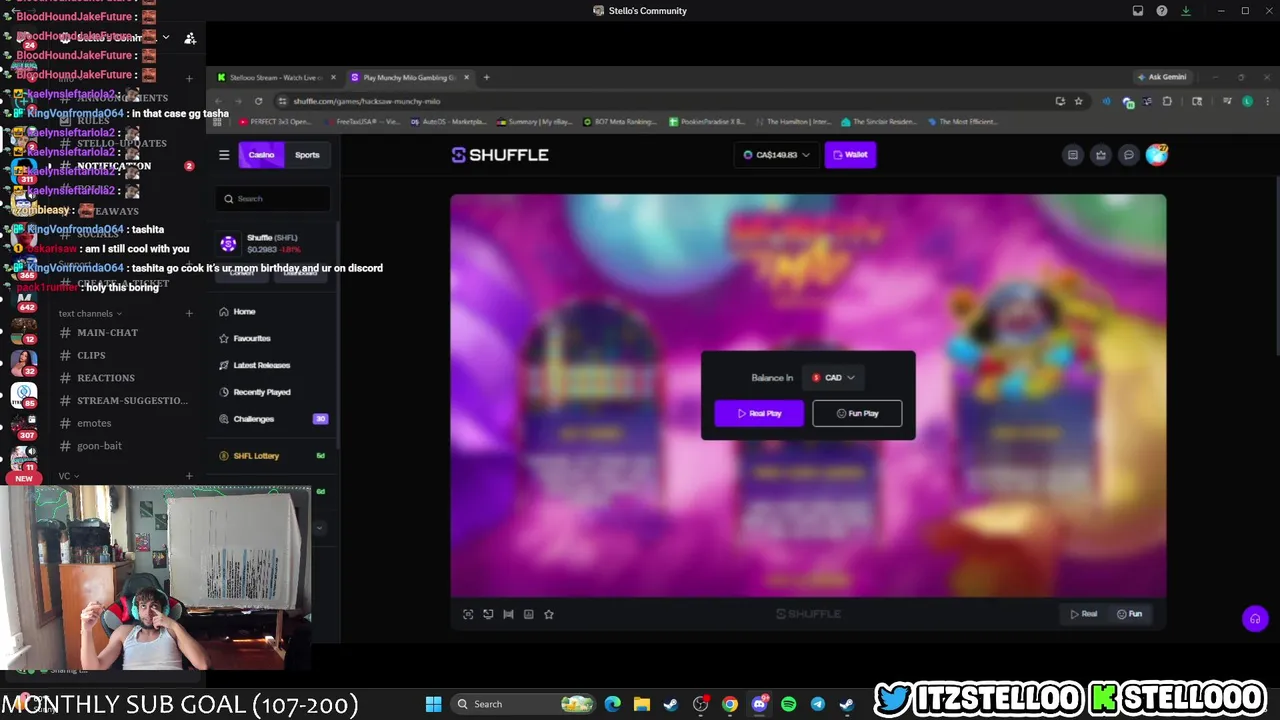Open Spotify from taskbar
Viewport: 1280px width, 720px height.
(788, 704)
